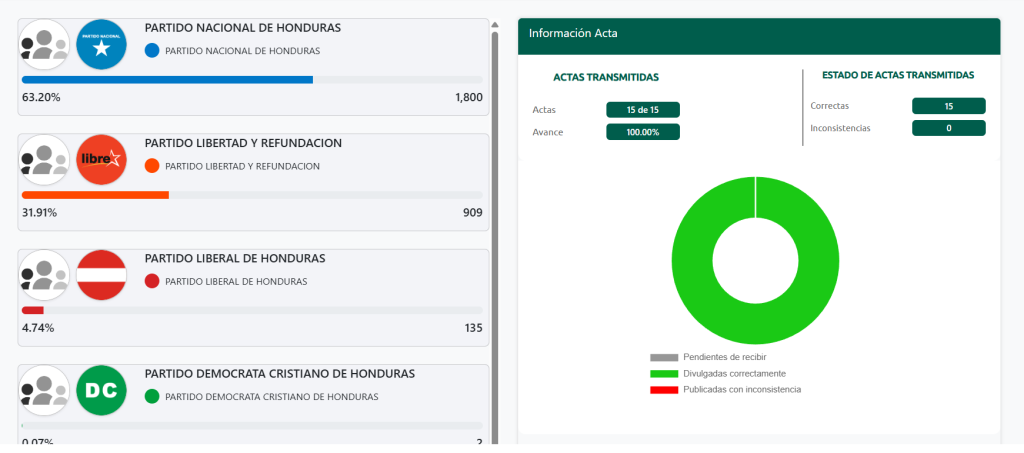The image size is (1024, 453).
Task: Click the blue Partido Nacional progress bar
Action: [x=167, y=80]
